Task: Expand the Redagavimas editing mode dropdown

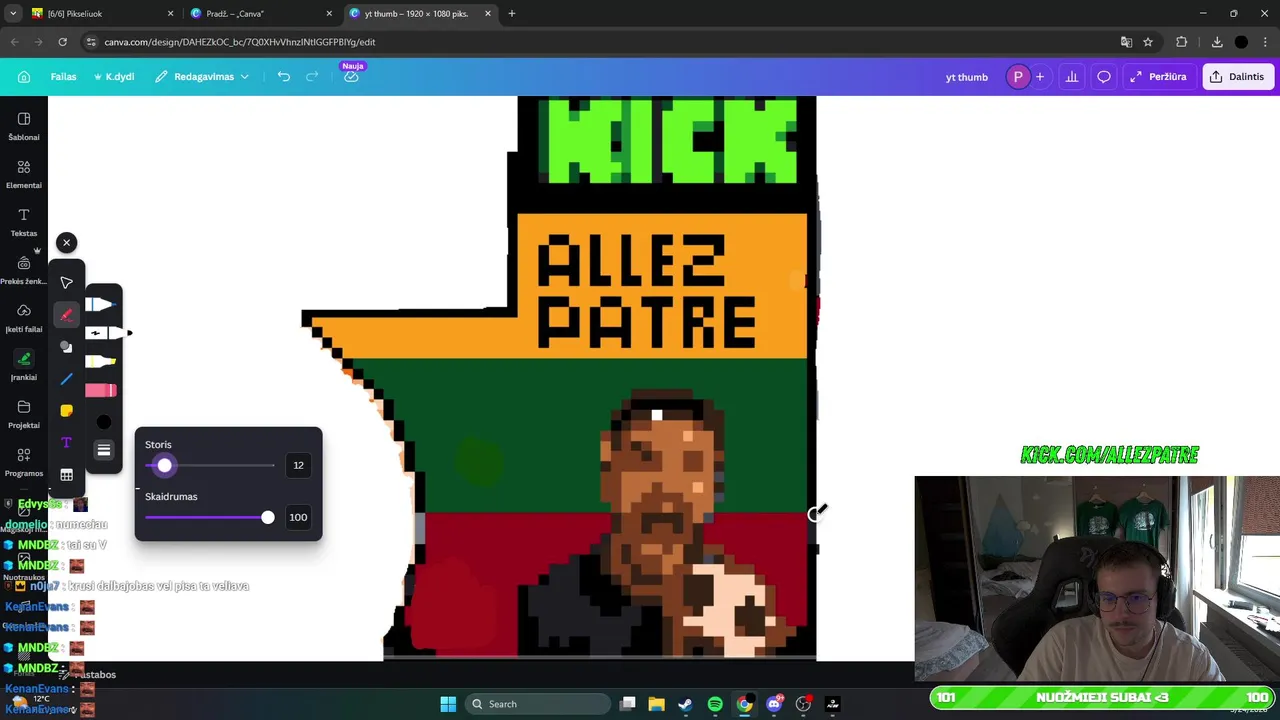Action: 202,77
